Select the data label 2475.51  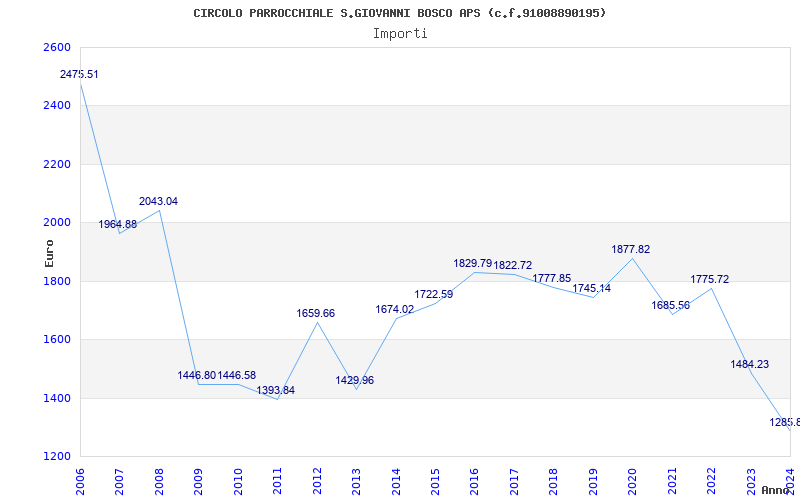pyautogui.click(x=79, y=74)
